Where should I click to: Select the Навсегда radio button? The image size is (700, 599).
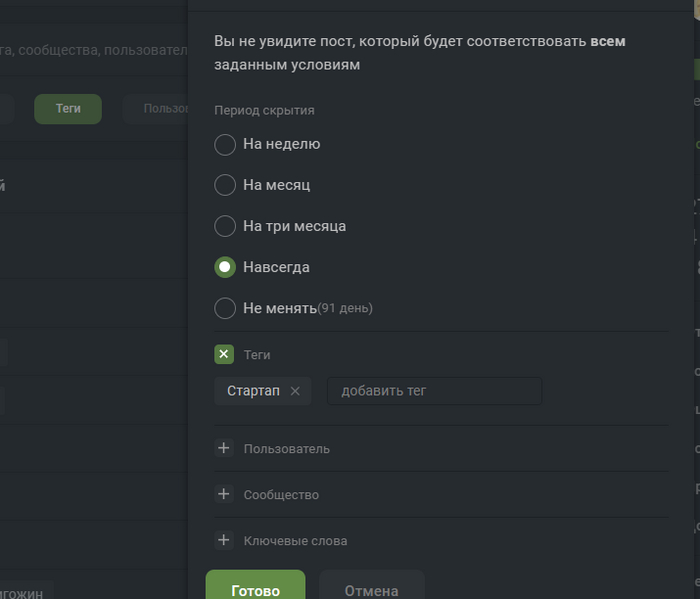[x=225, y=267]
